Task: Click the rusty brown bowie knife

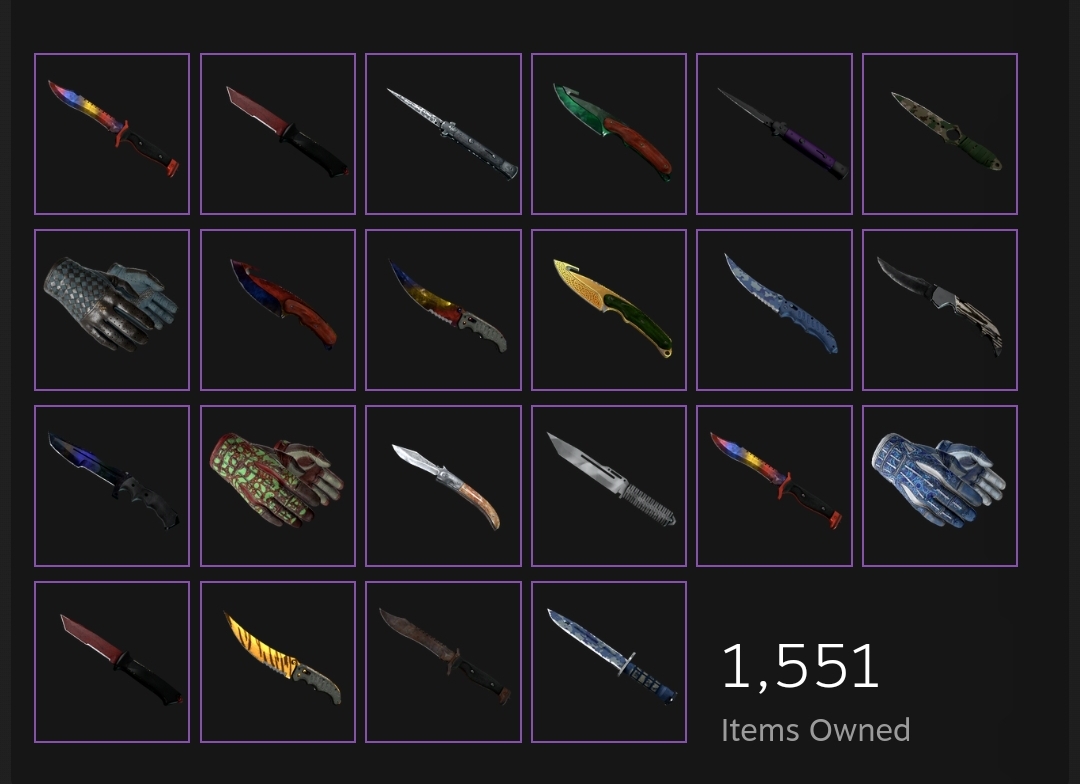Action: point(443,662)
